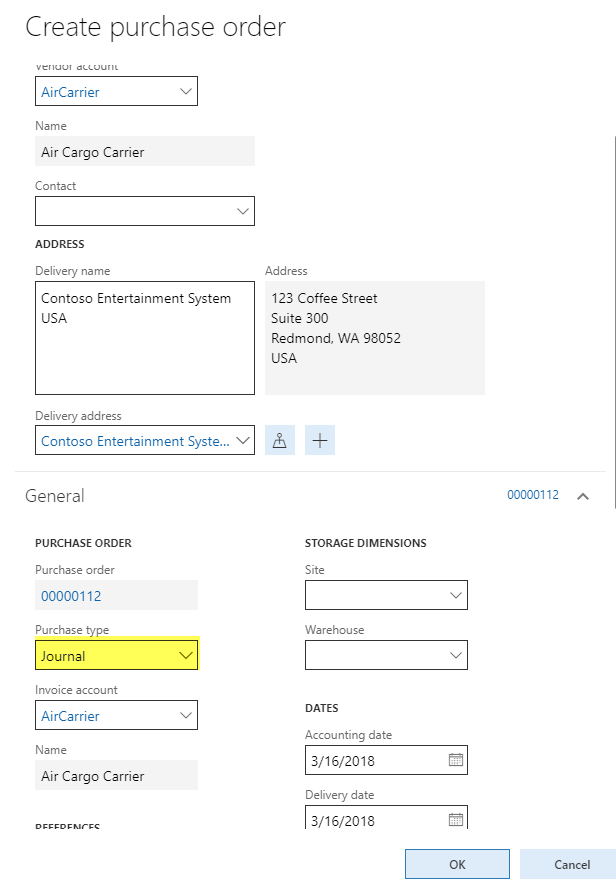Open the Purchase type Journal dropdown
616x891 pixels.
(185, 656)
